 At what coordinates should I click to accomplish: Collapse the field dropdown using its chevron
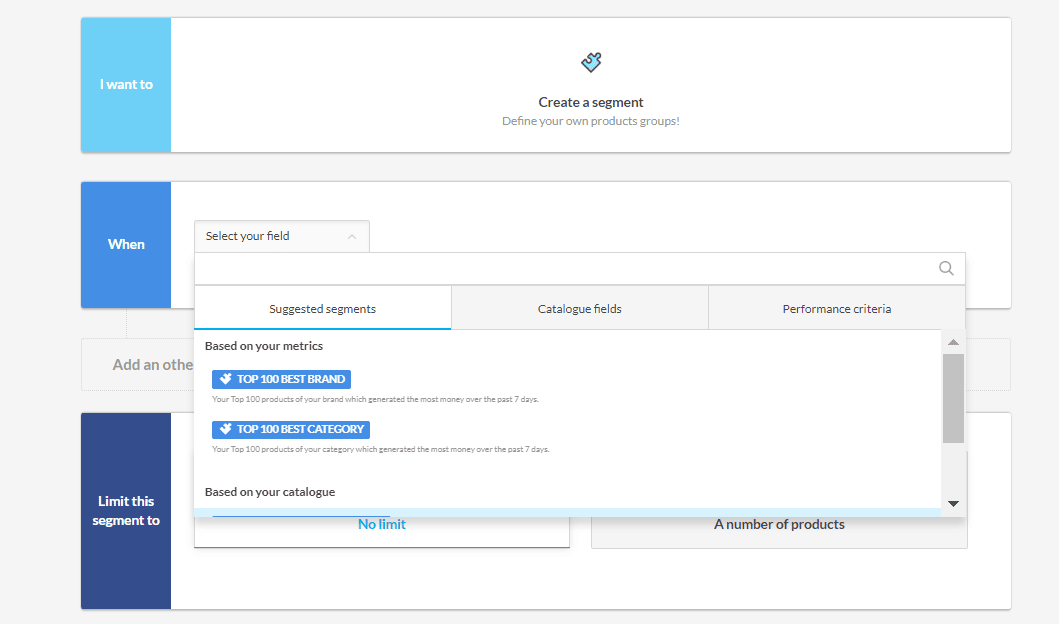click(x=352, y=236)
